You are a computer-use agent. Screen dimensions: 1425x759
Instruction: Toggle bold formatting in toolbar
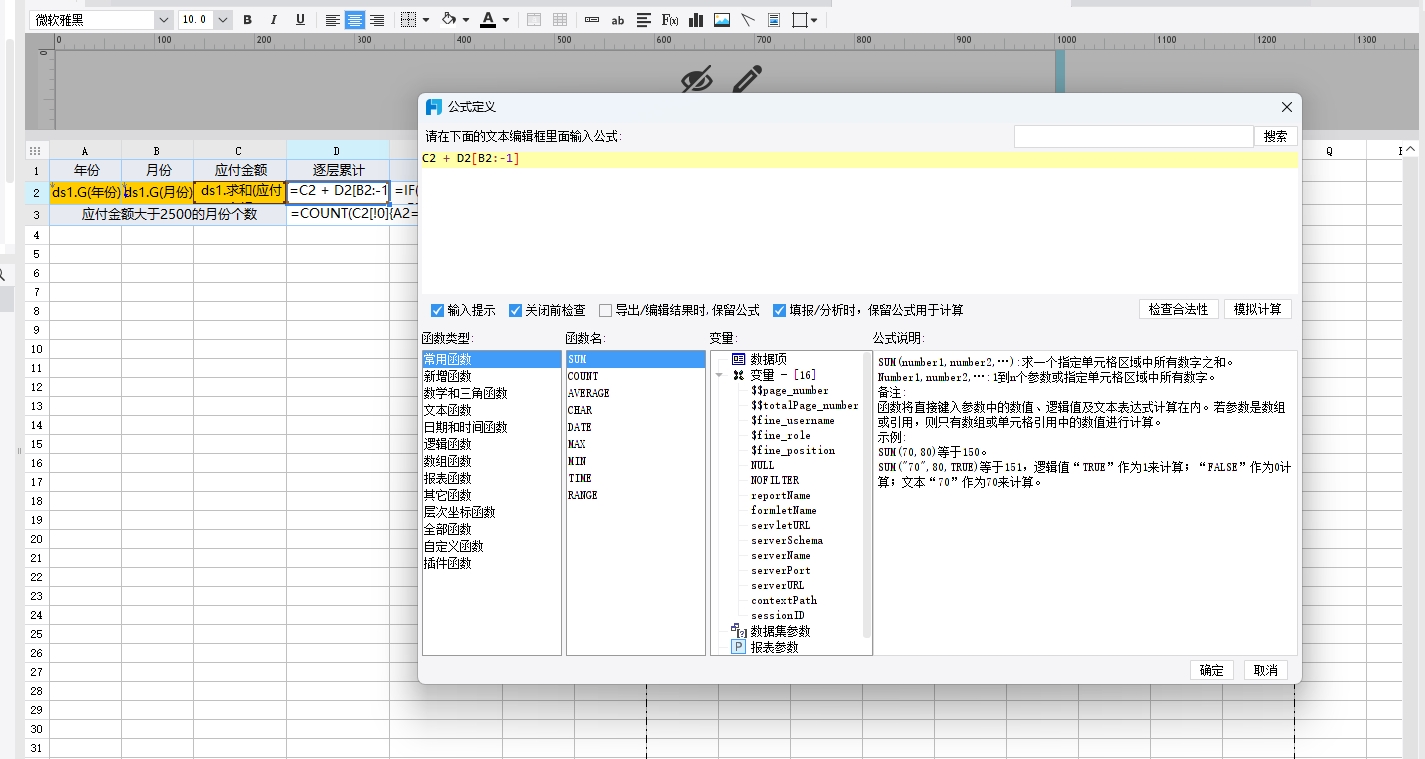247,20
